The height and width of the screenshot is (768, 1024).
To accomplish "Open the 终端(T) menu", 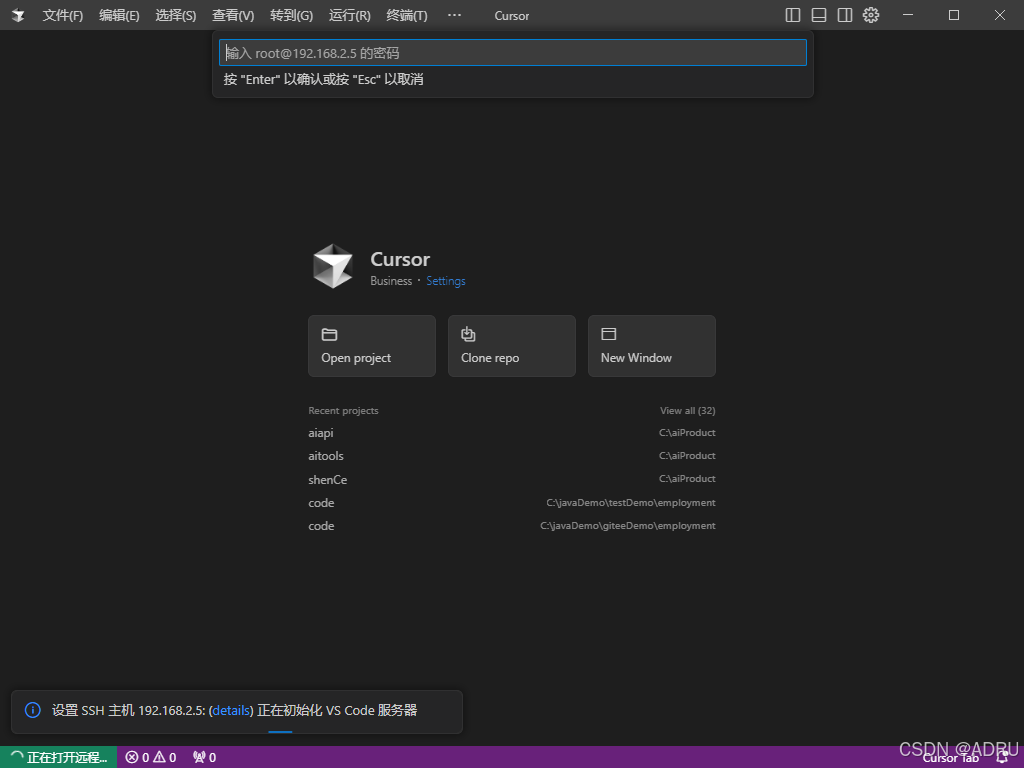I will pyautogui.click(x=407, y=16).
